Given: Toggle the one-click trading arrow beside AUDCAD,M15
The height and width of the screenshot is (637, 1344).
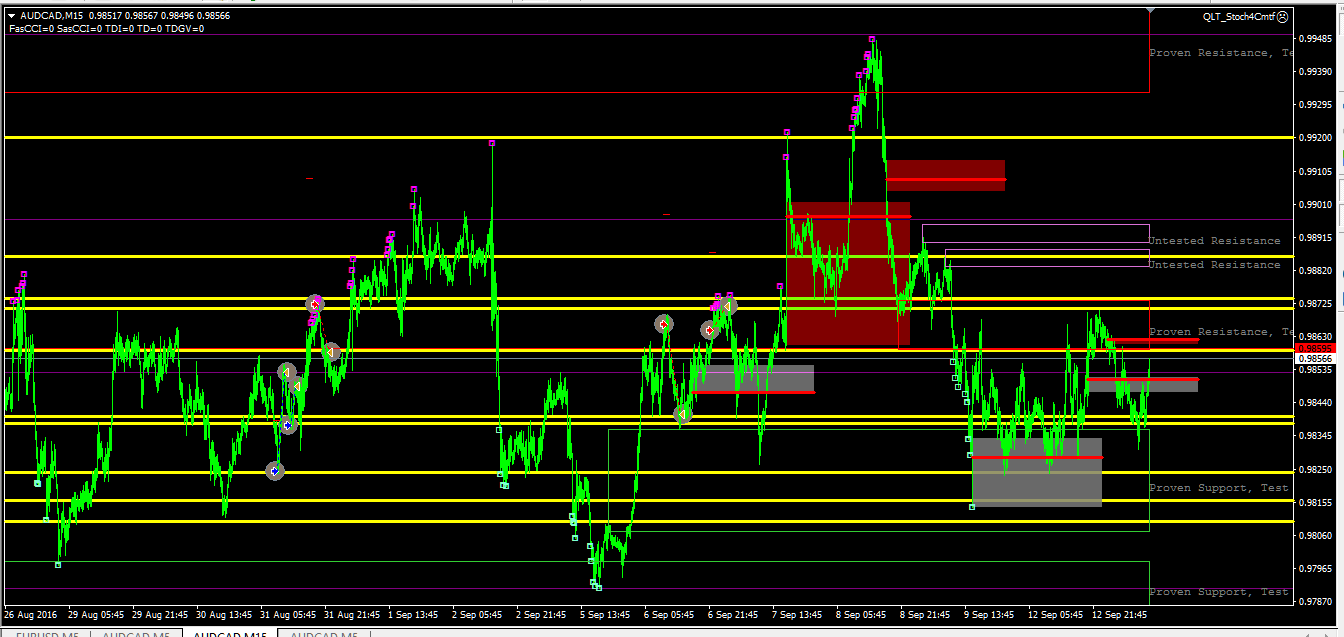Looking at the screenshot, I should 11,16.
